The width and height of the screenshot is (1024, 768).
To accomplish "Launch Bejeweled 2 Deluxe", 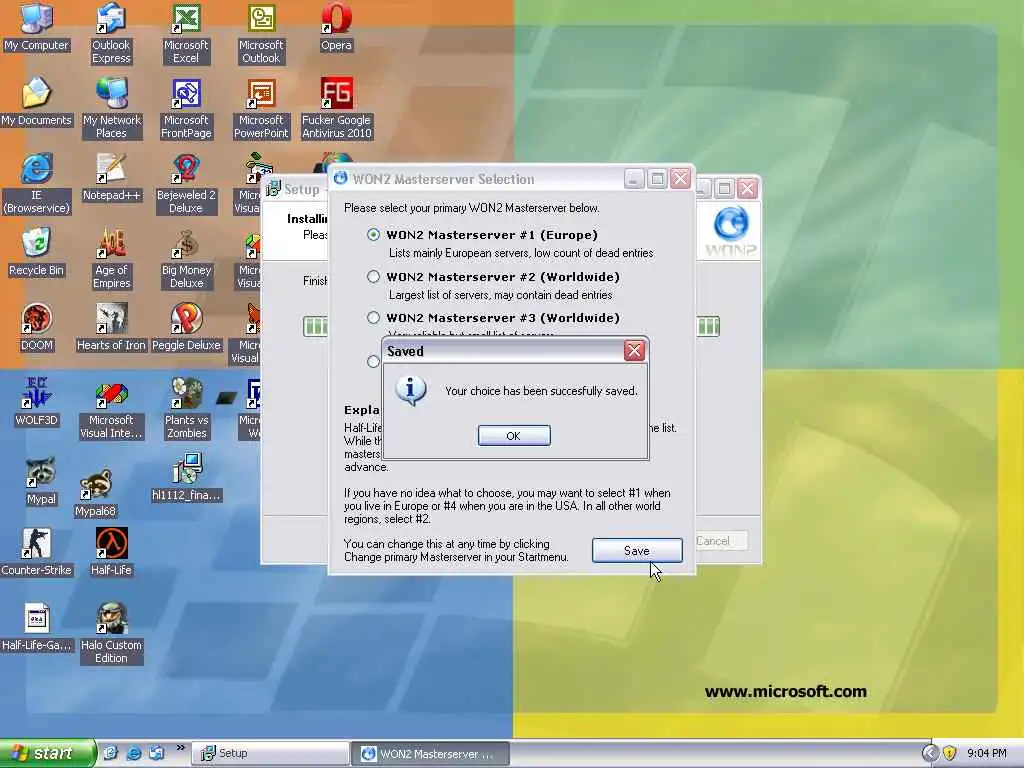I will coord(186,183).
